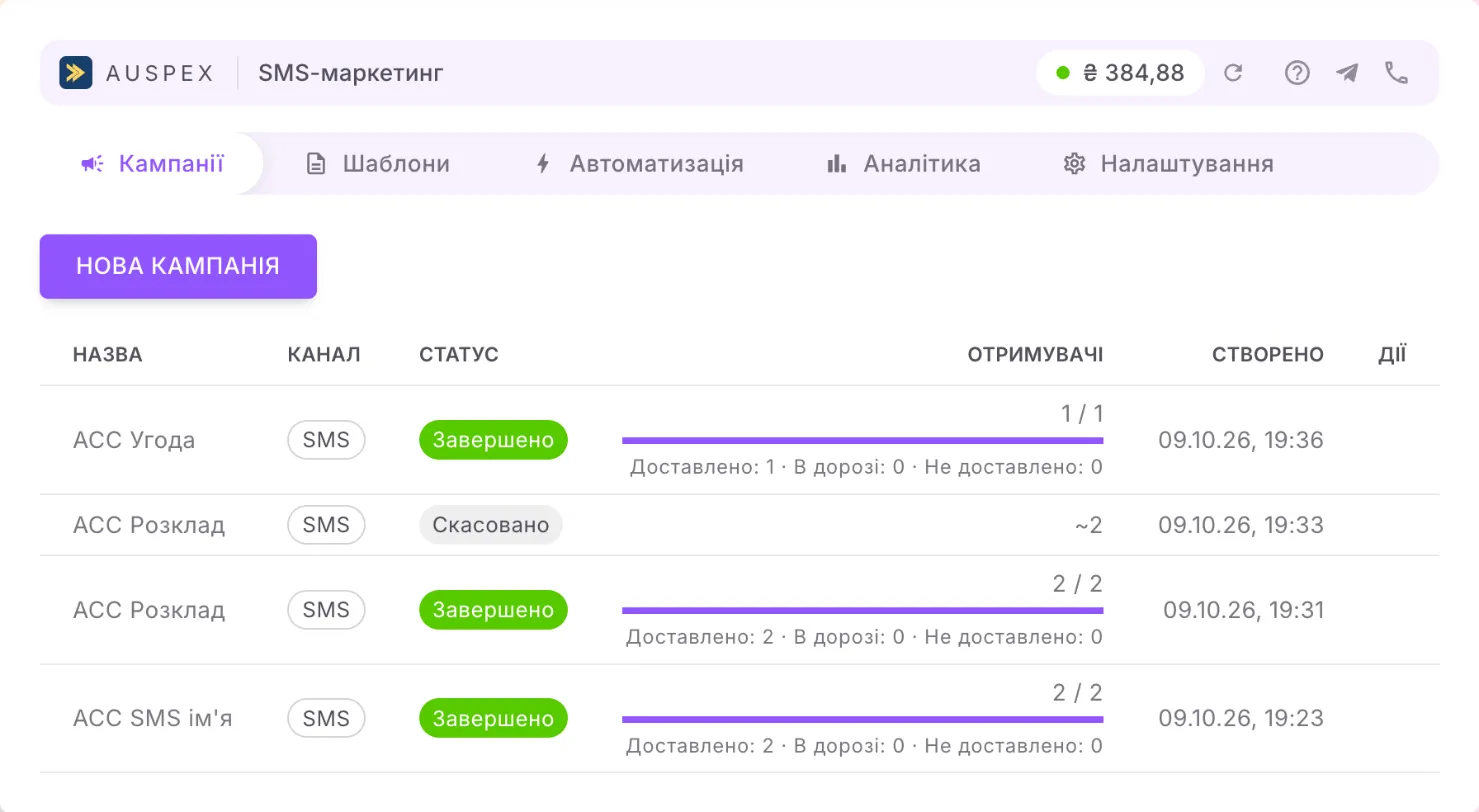This screenshot has width=1479, height=812.
Task: Click 2 / 2 count of ACC SMS ім'я
Action: 1078,692
